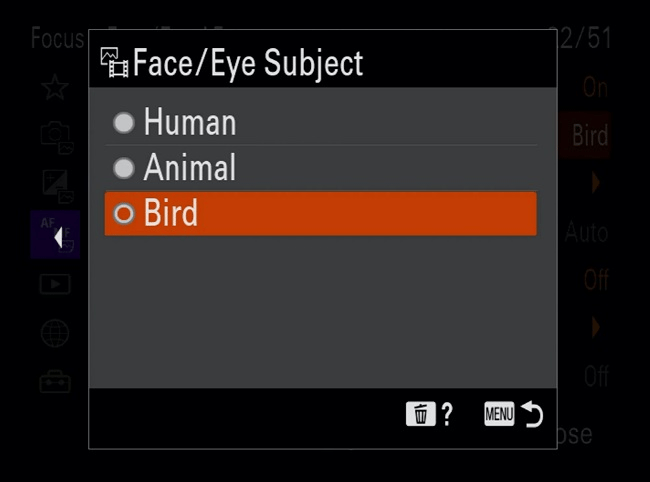Open the Network globe tab

(x=55, y=333)
